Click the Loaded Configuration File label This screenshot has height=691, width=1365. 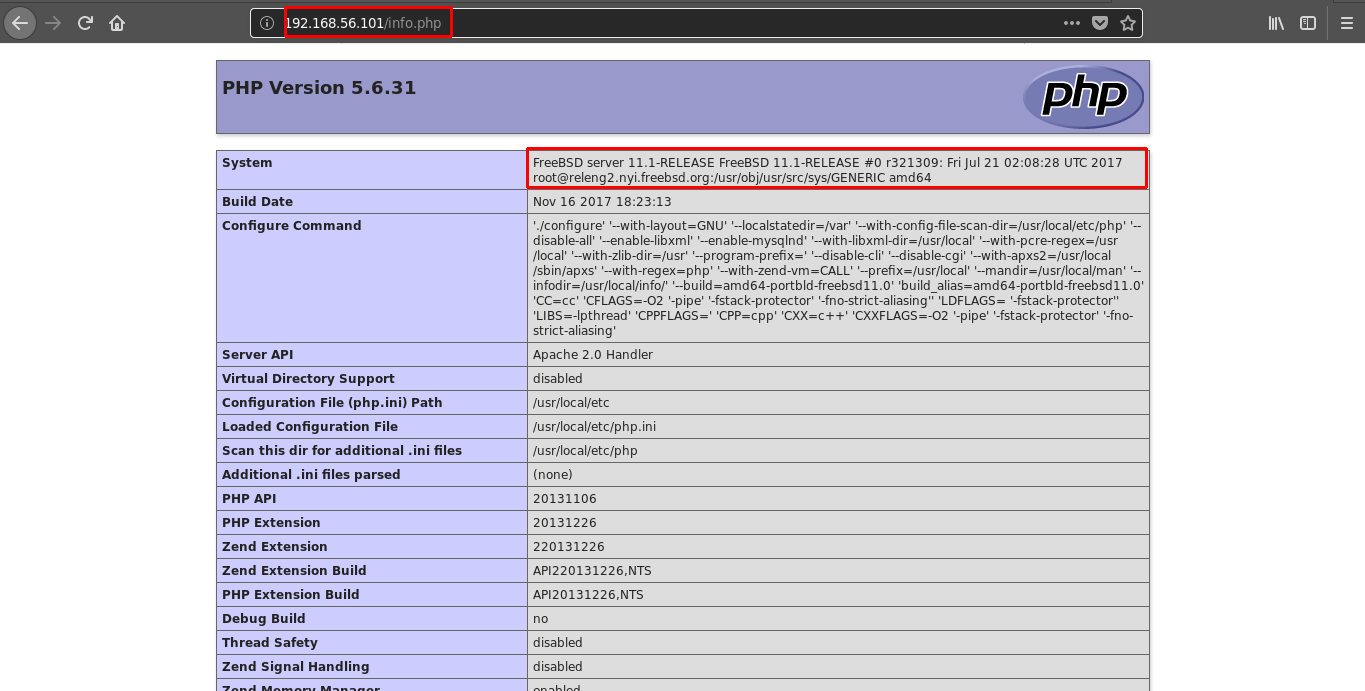coord(310,427)
